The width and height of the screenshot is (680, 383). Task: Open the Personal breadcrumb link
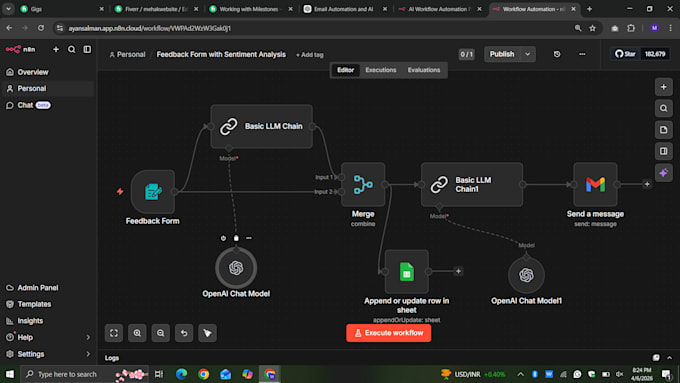(127, 55)
